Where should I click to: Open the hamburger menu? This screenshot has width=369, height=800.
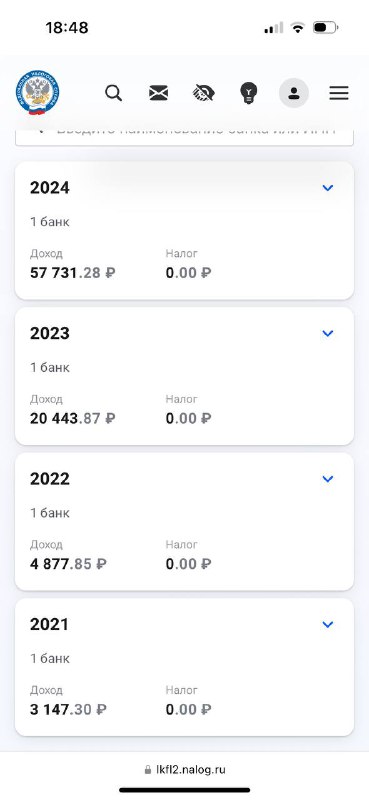pos(339,93)
